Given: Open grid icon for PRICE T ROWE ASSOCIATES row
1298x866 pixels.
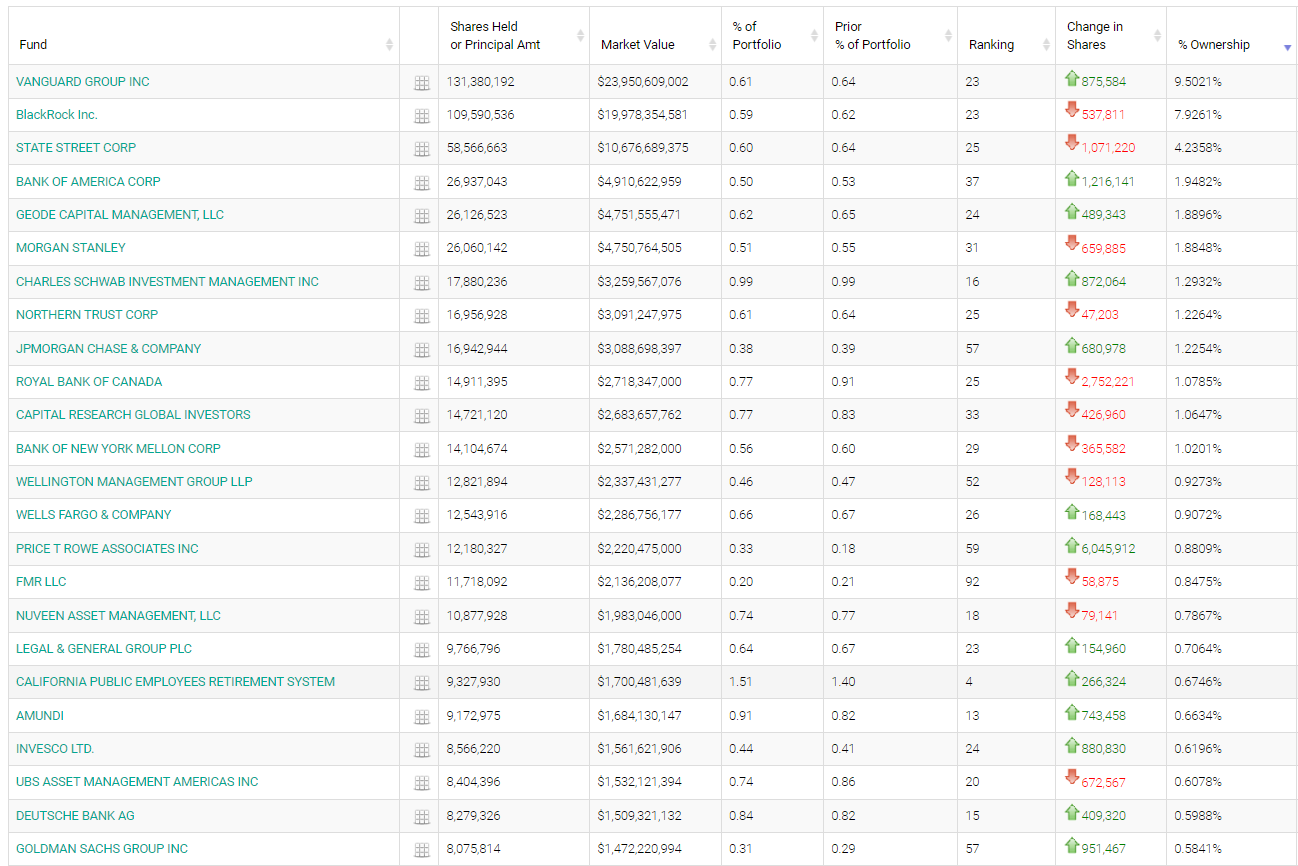Looking at the screenshot, I should click(421, 550).
